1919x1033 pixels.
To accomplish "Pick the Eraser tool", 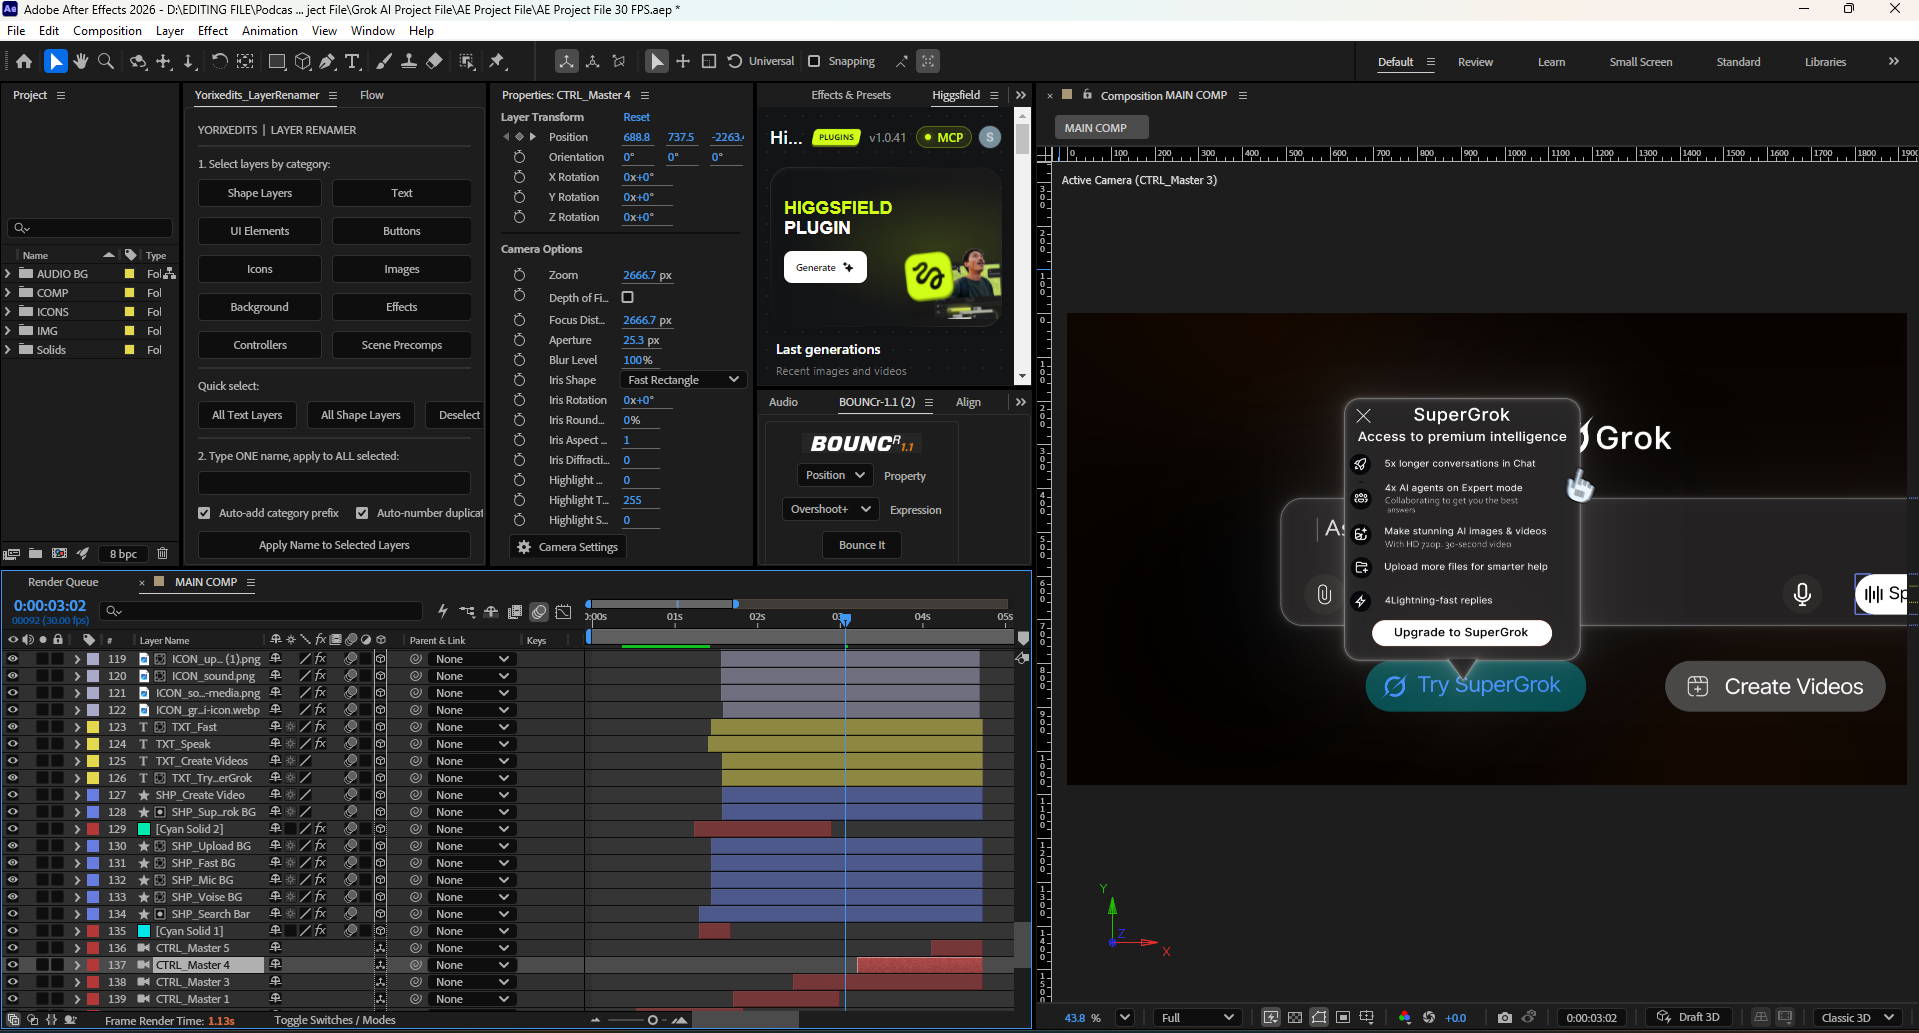I will [x=434, y=62].
